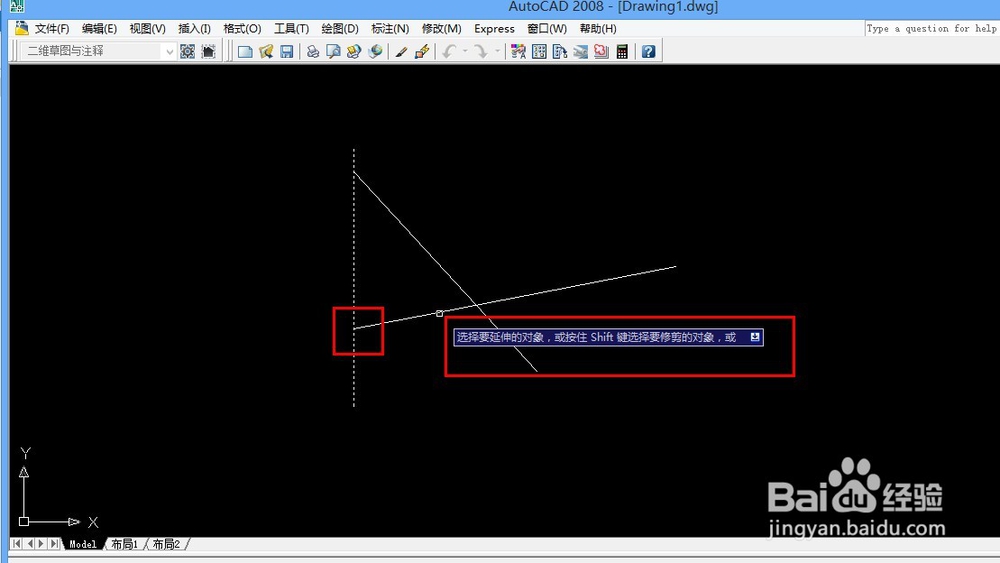The image size is (1000, 563).
Task: Click the workspace settings gear icon
Action: tap(188, 51)
